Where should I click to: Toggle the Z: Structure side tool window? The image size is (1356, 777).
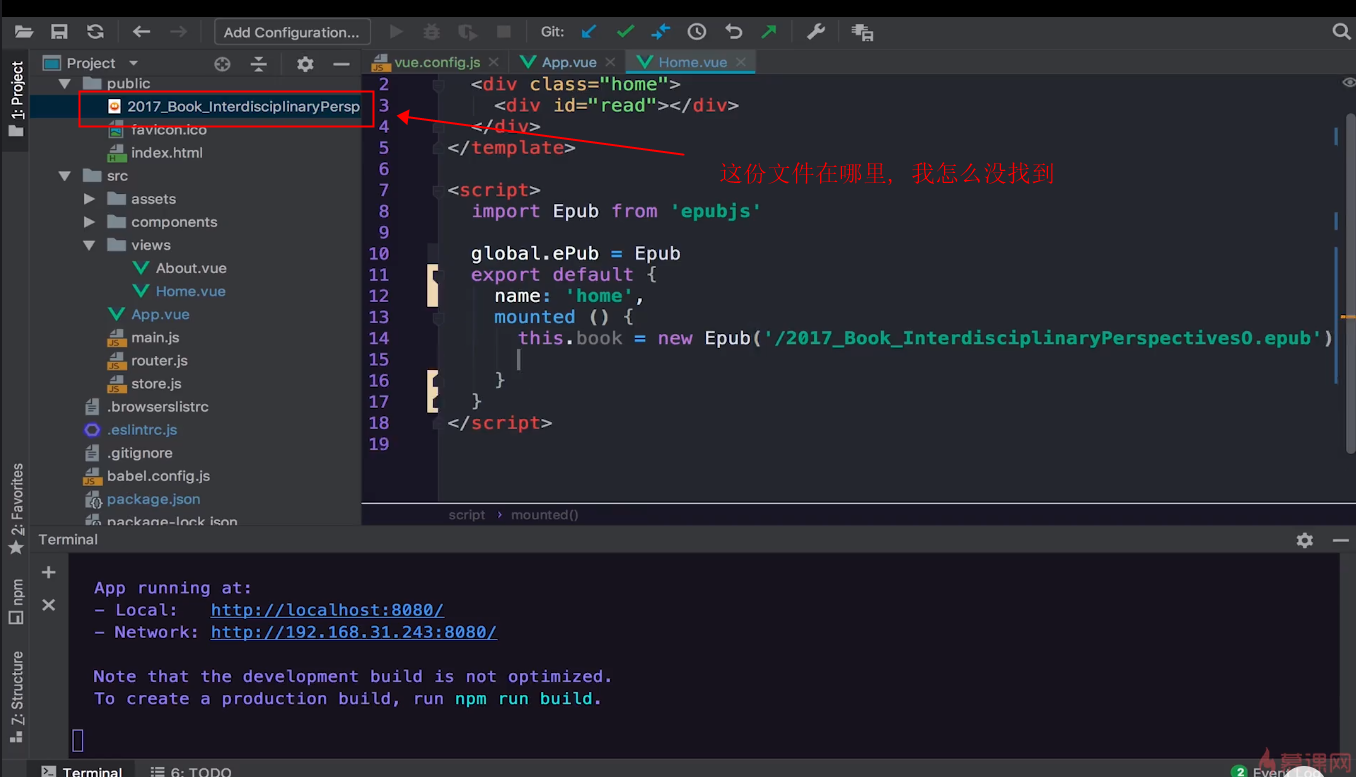[x=16, y=697]
